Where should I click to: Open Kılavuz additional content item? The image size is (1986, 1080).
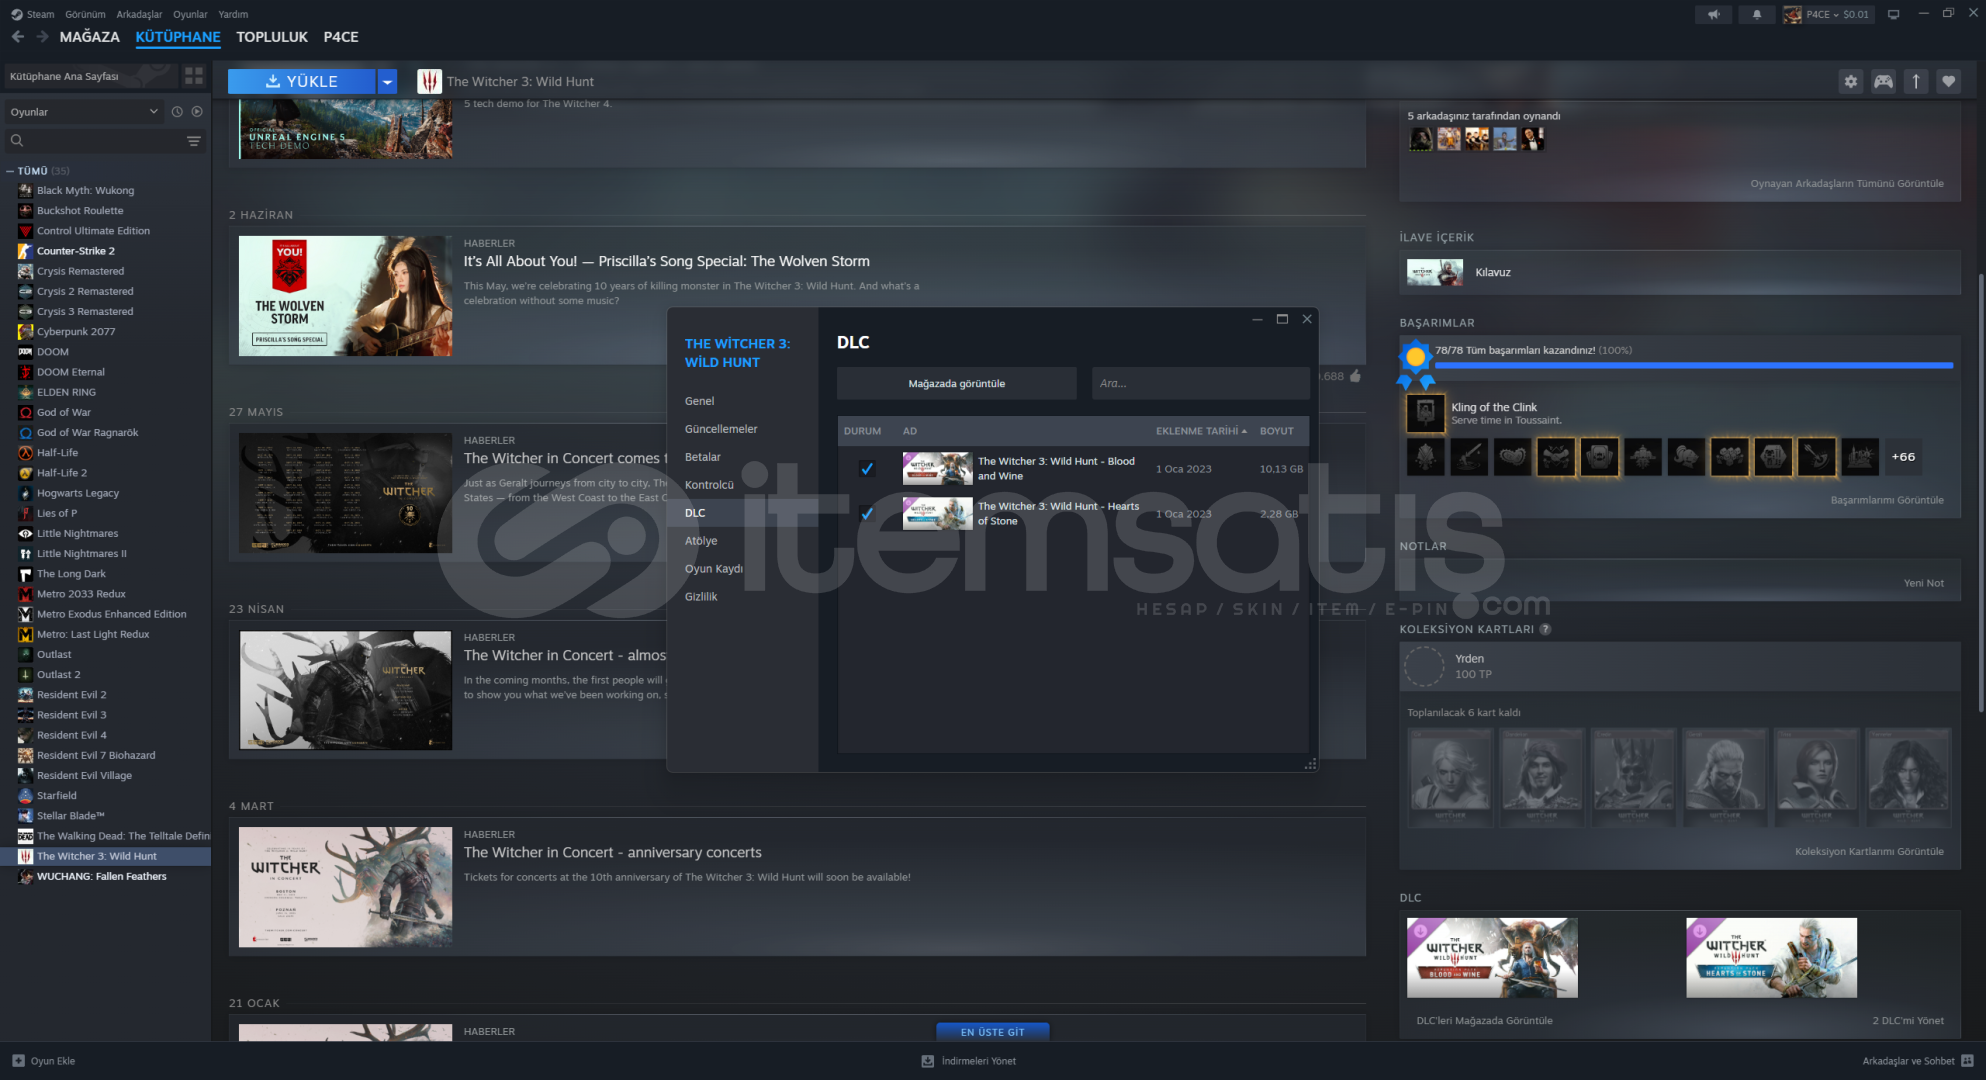1680,272
